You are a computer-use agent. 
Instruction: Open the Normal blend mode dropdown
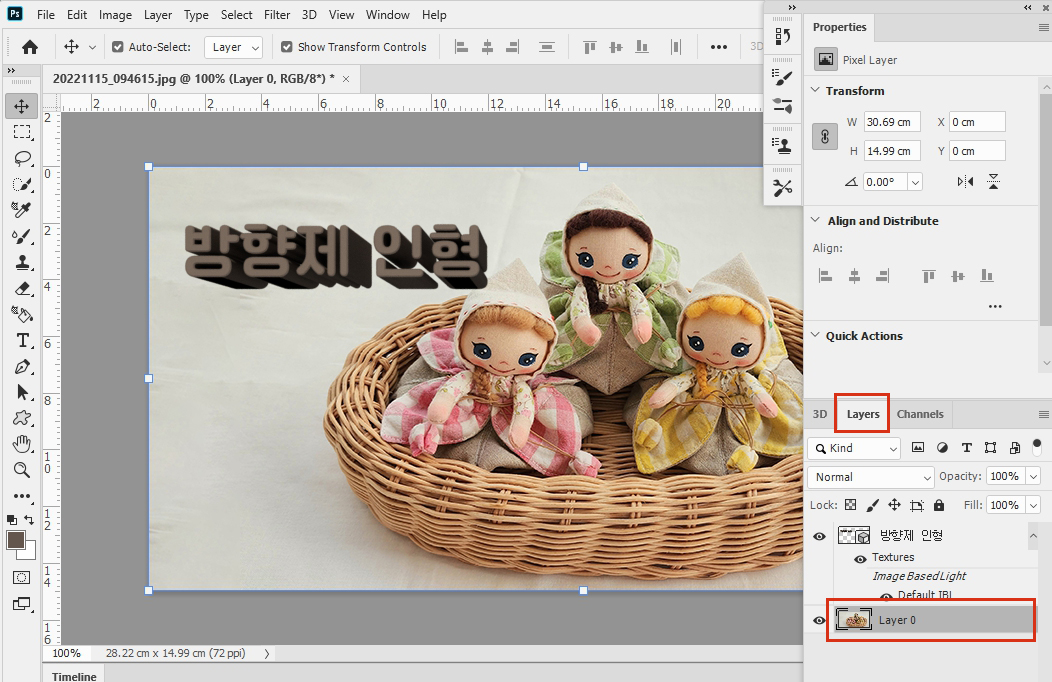[x=871, y=477]
